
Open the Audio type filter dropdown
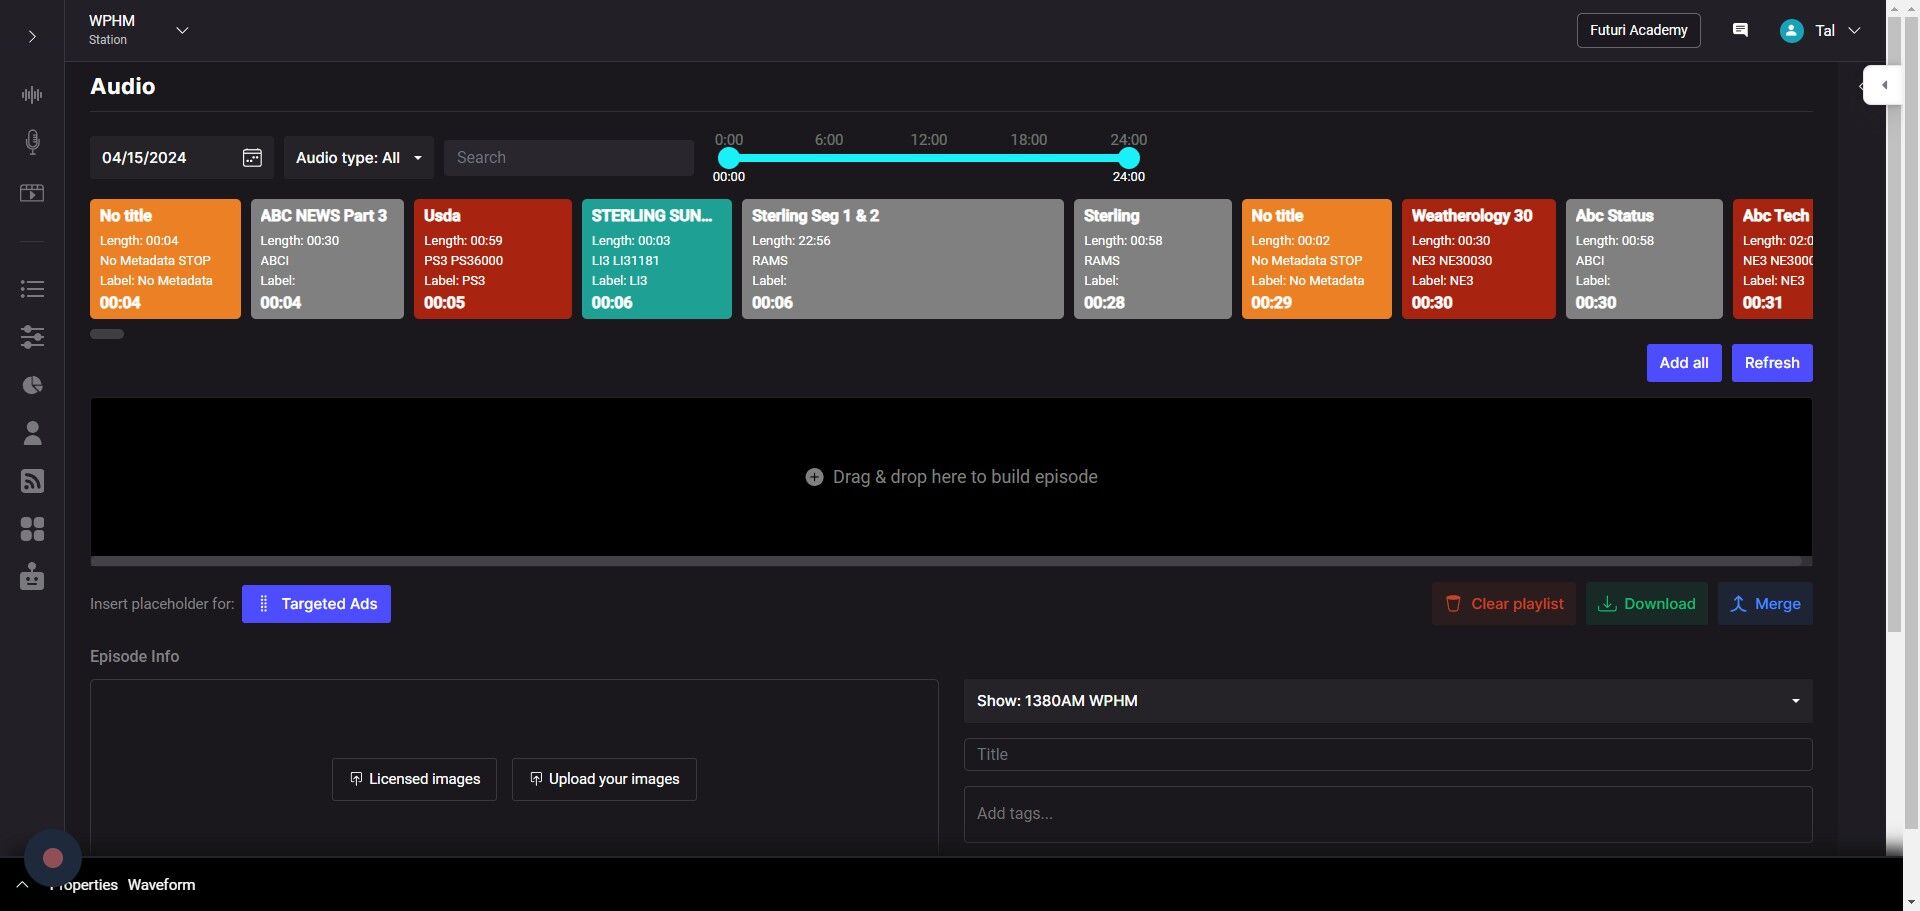click(358, 158)
